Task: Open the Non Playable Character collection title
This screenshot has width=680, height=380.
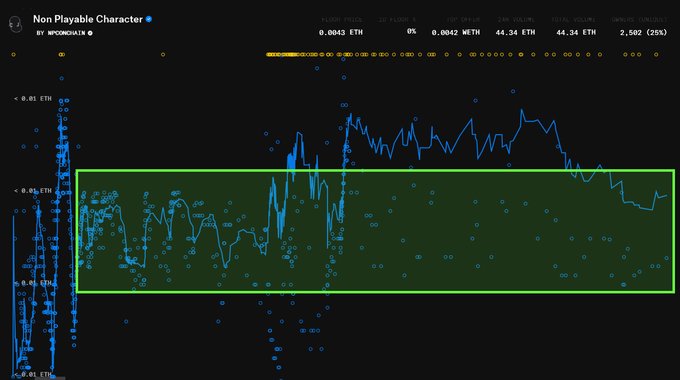Action: click(x=88, y=19)
